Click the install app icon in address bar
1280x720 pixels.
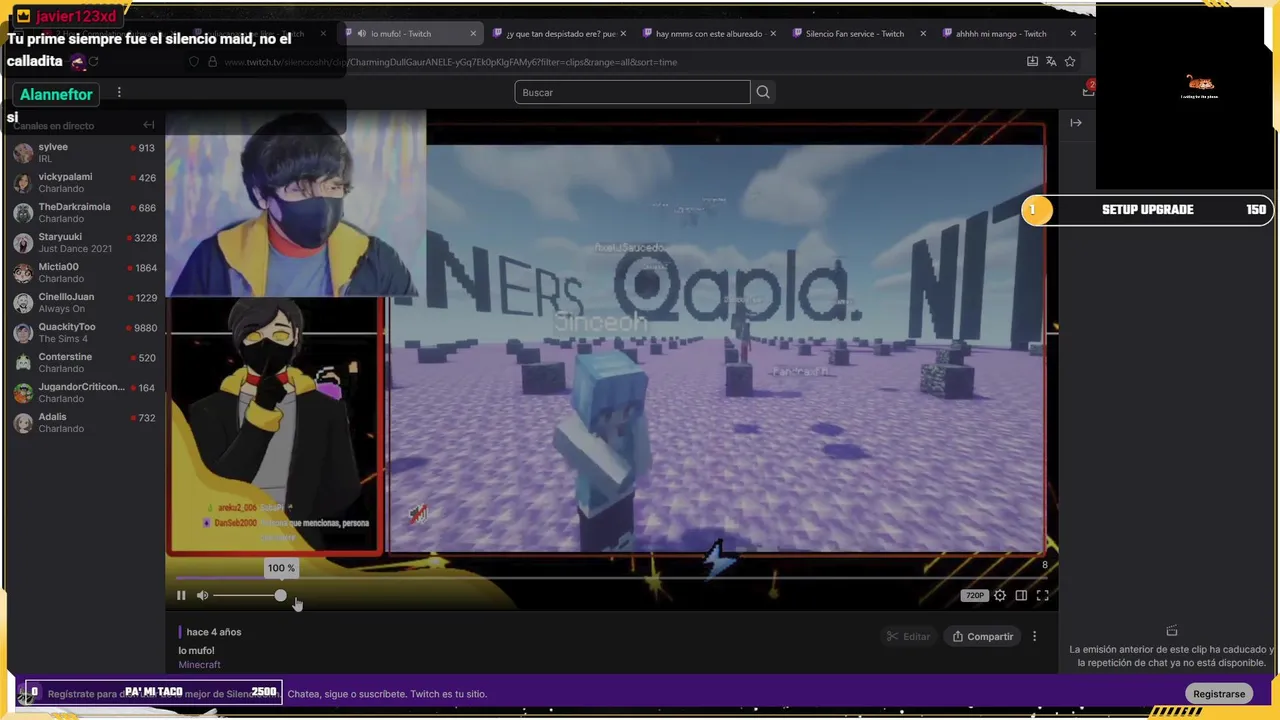[x=1032, y=62]
